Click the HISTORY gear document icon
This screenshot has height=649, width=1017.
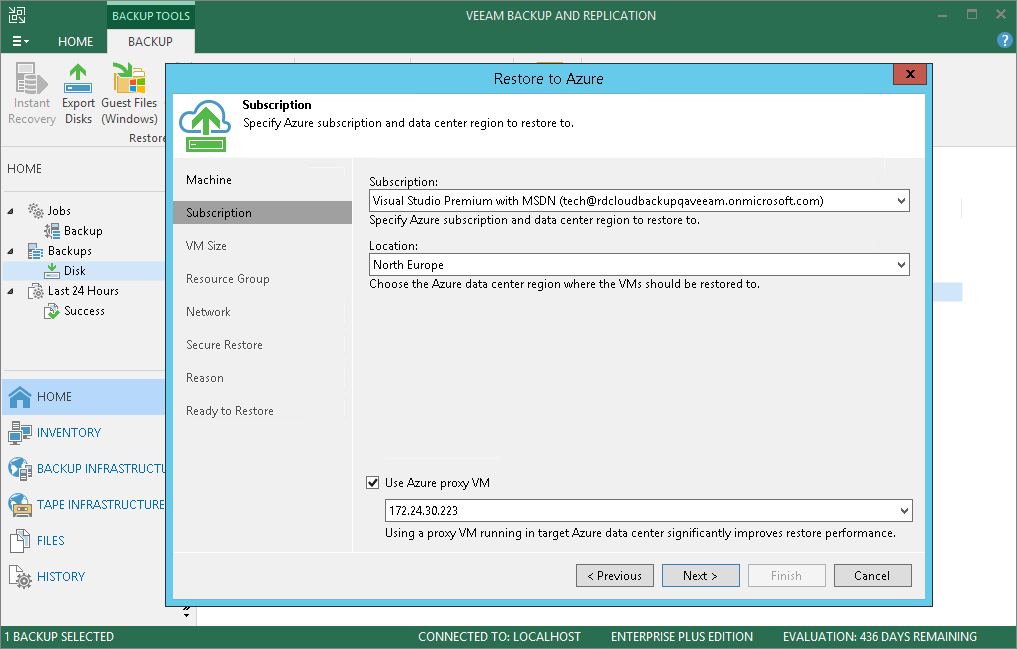(20, 576)
